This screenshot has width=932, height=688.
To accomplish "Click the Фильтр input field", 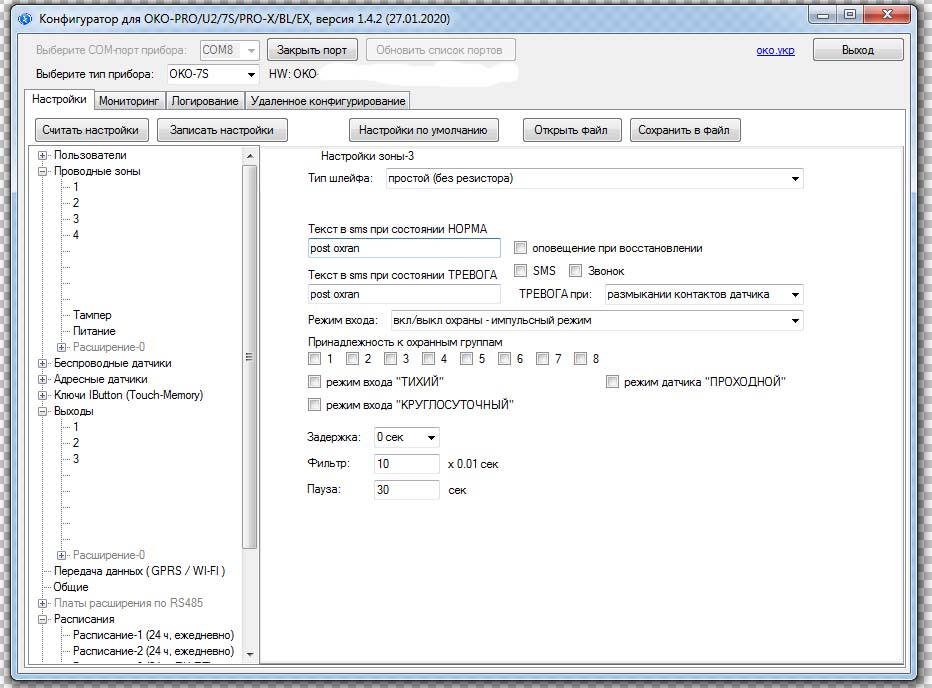I will click(x=407, y=464).
